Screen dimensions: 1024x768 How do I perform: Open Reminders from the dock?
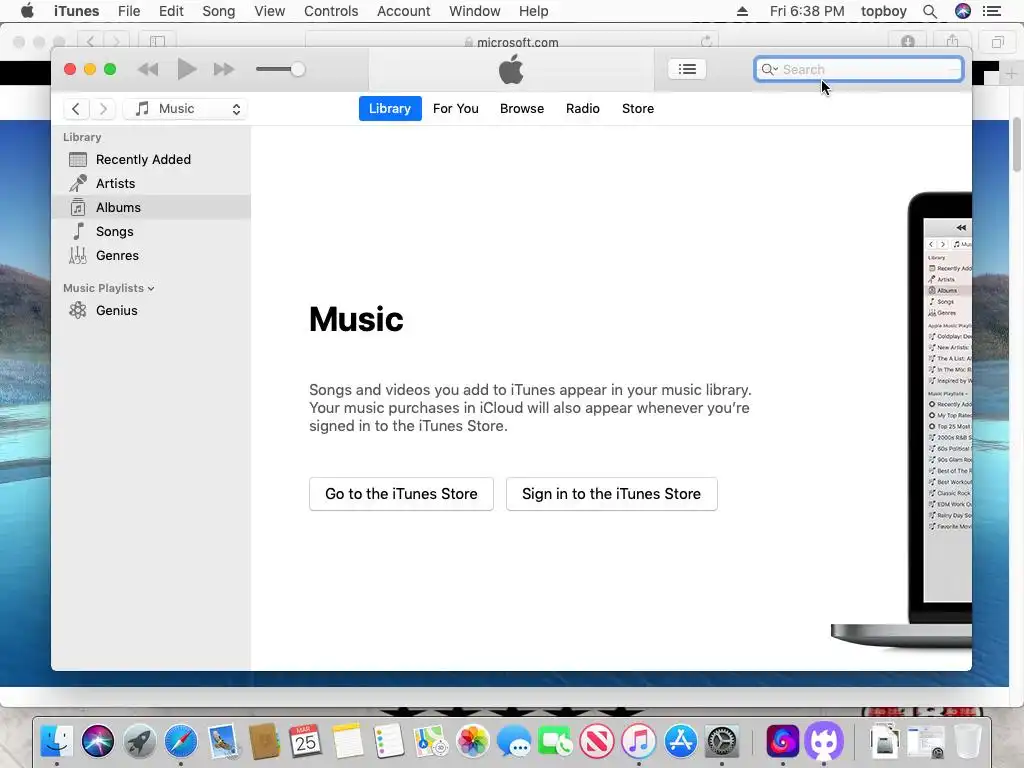pos(389,741)
